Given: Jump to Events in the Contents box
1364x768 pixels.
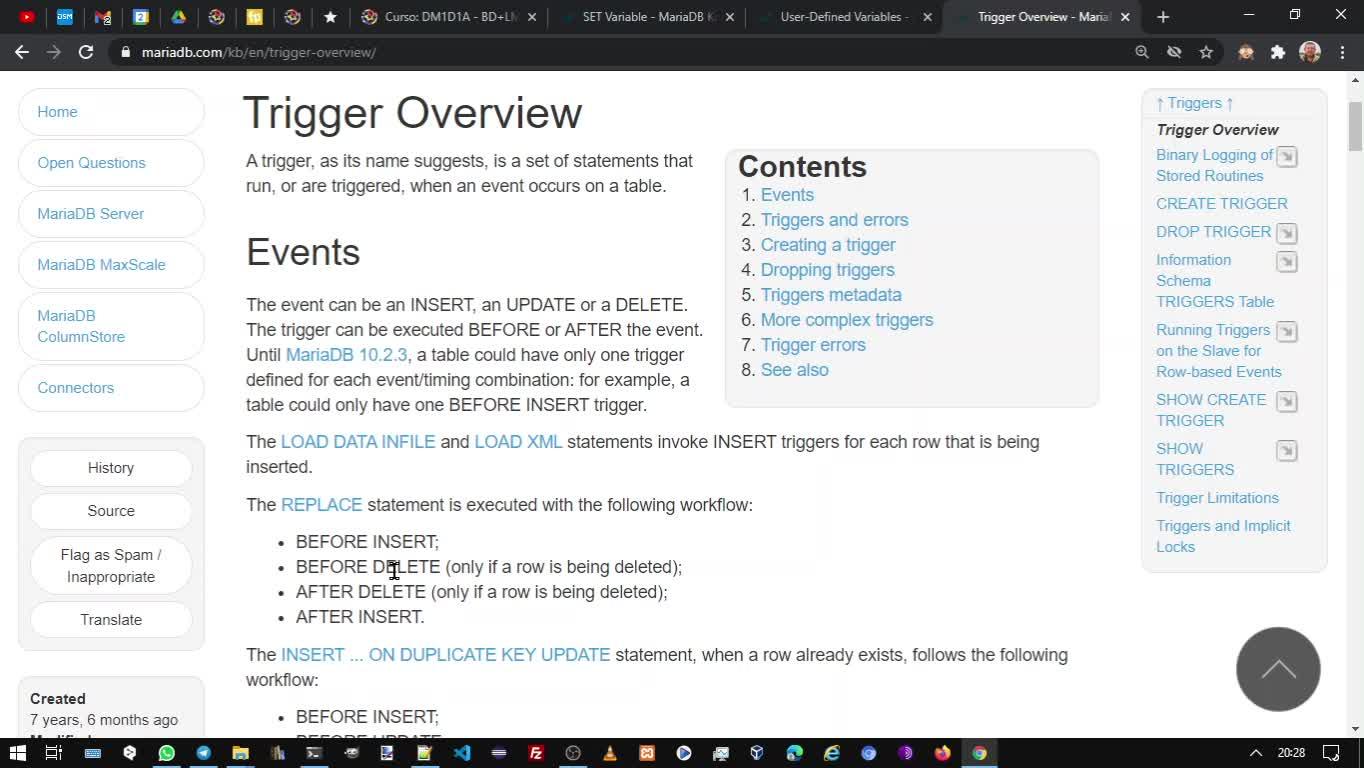Looking at the screenshot, I should [787, 195].
